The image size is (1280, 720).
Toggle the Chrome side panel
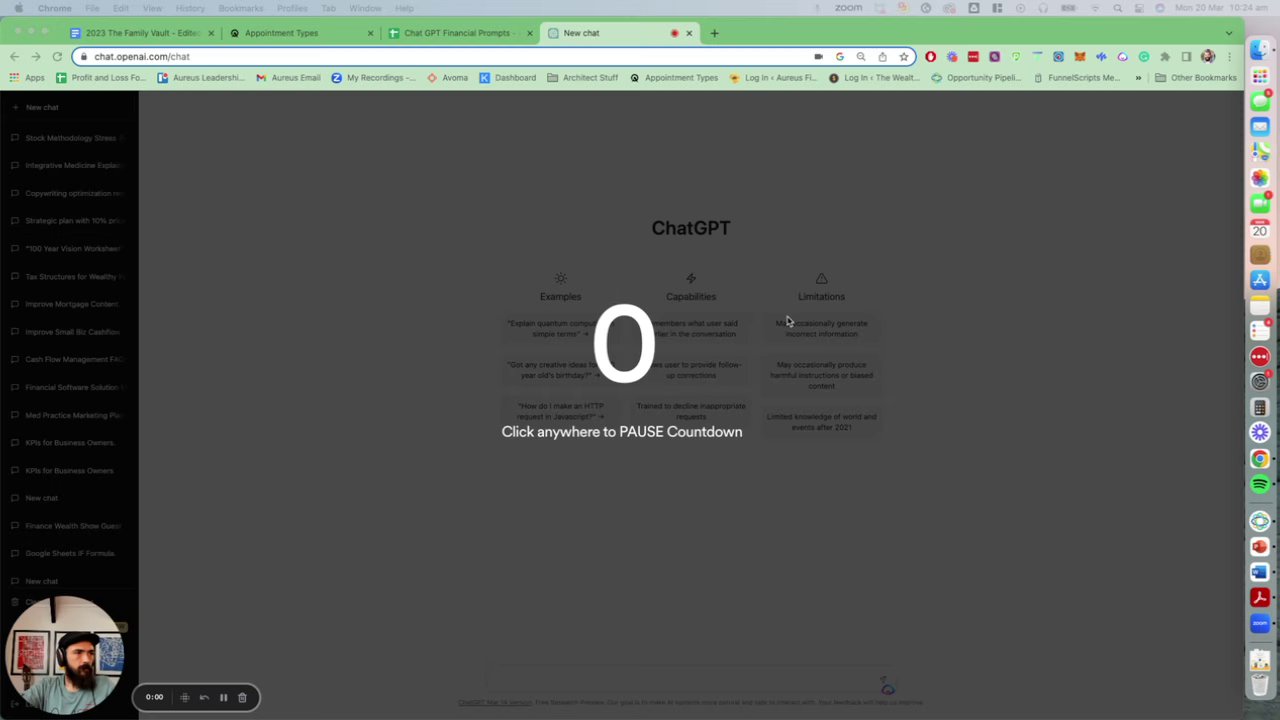1186,56
